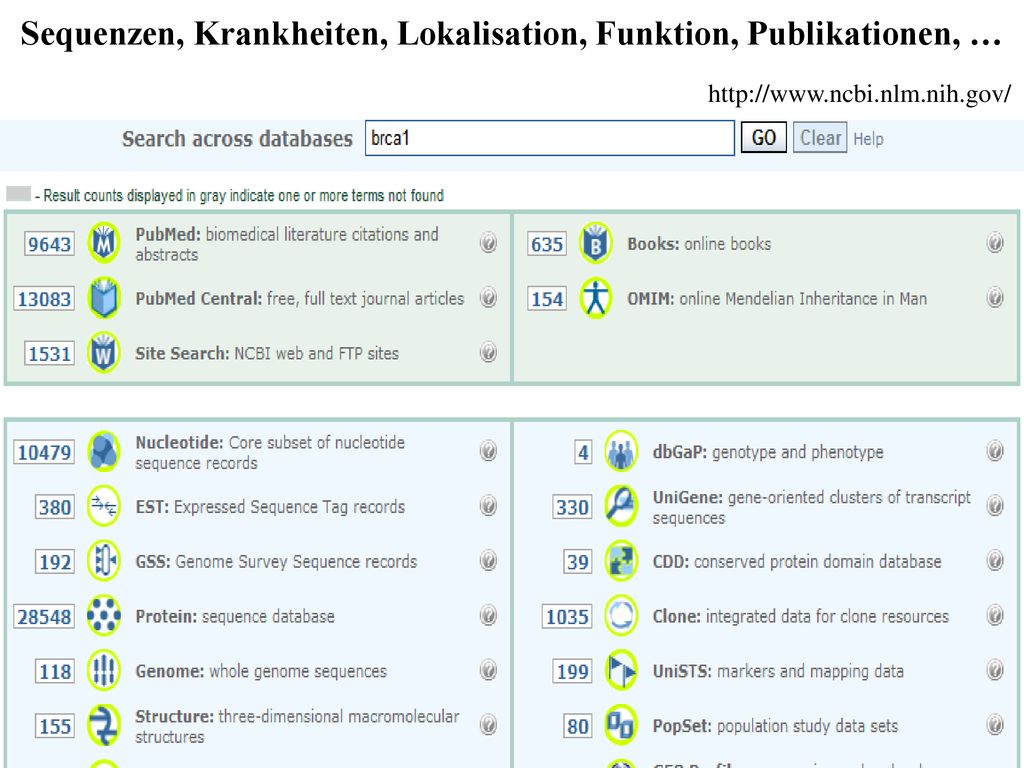Click the http://www.ncbi.nlm.nih.gov/ URL text
1024x768 pixels.
coord(859,94)
